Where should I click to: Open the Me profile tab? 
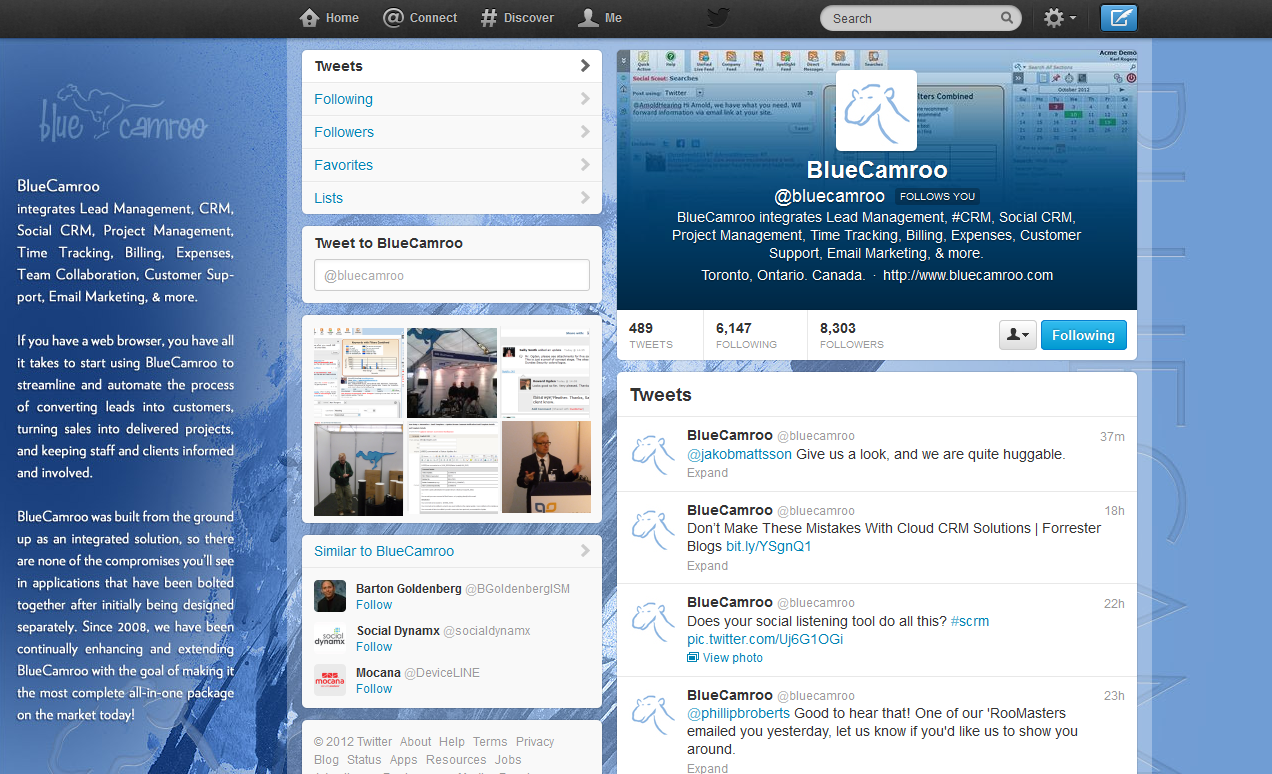coord(601,18)
